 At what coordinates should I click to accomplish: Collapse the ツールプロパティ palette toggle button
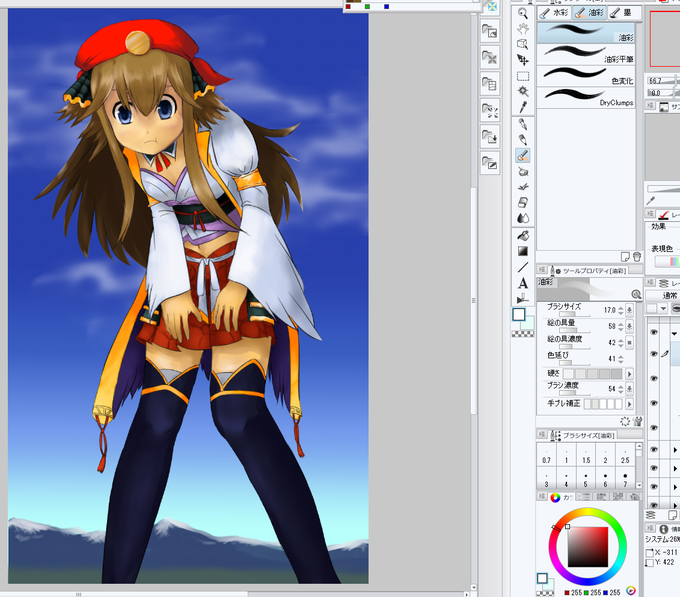[542, 270]
